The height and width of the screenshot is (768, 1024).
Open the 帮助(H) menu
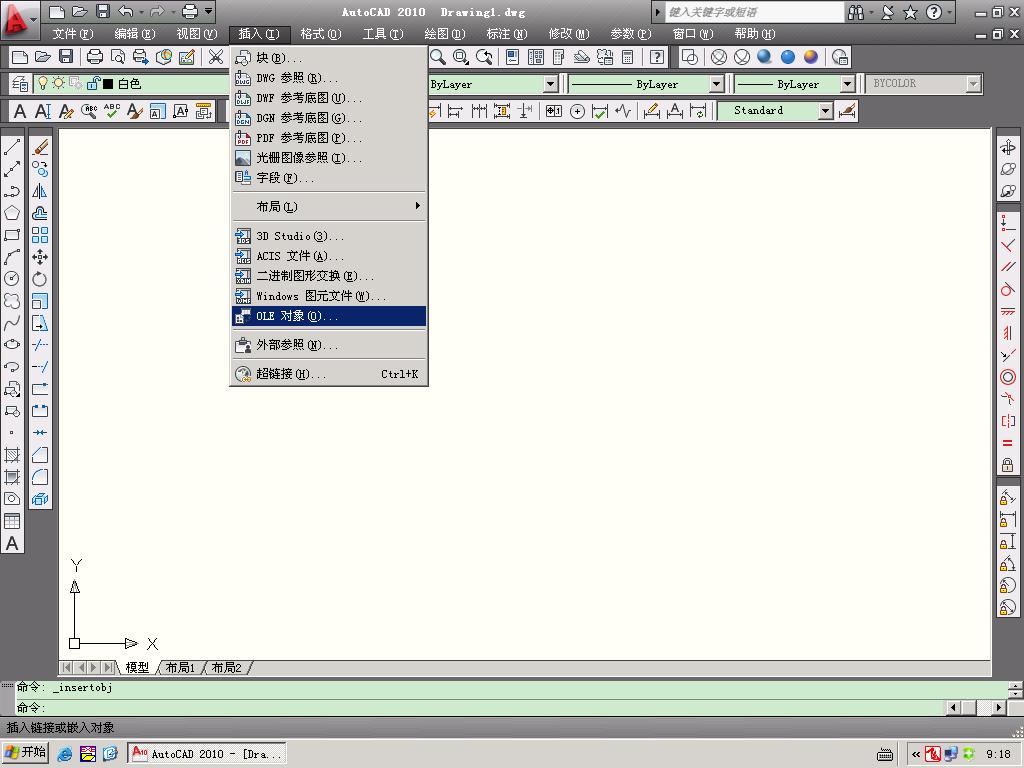[x=754, y=34]
